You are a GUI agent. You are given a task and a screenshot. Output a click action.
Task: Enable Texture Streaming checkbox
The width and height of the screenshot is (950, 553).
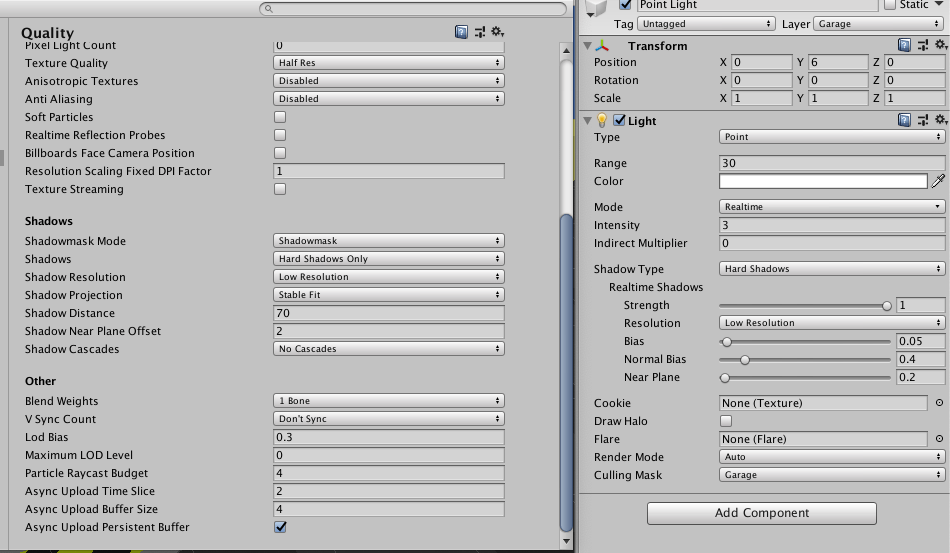pos(280,189)
